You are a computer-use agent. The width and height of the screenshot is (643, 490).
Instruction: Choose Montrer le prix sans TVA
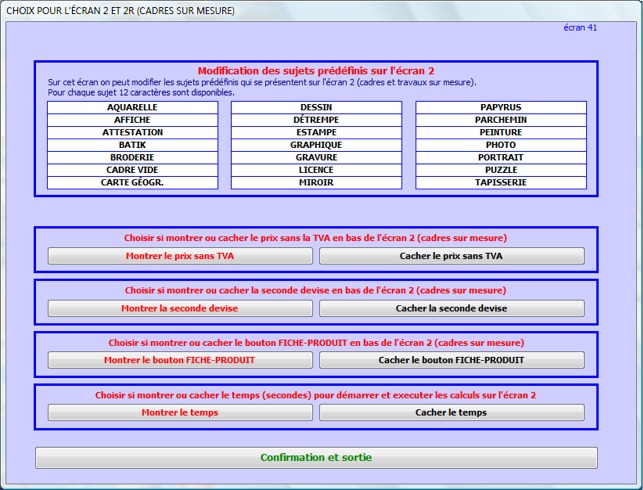pyautogui.click(x=180, y=256)
